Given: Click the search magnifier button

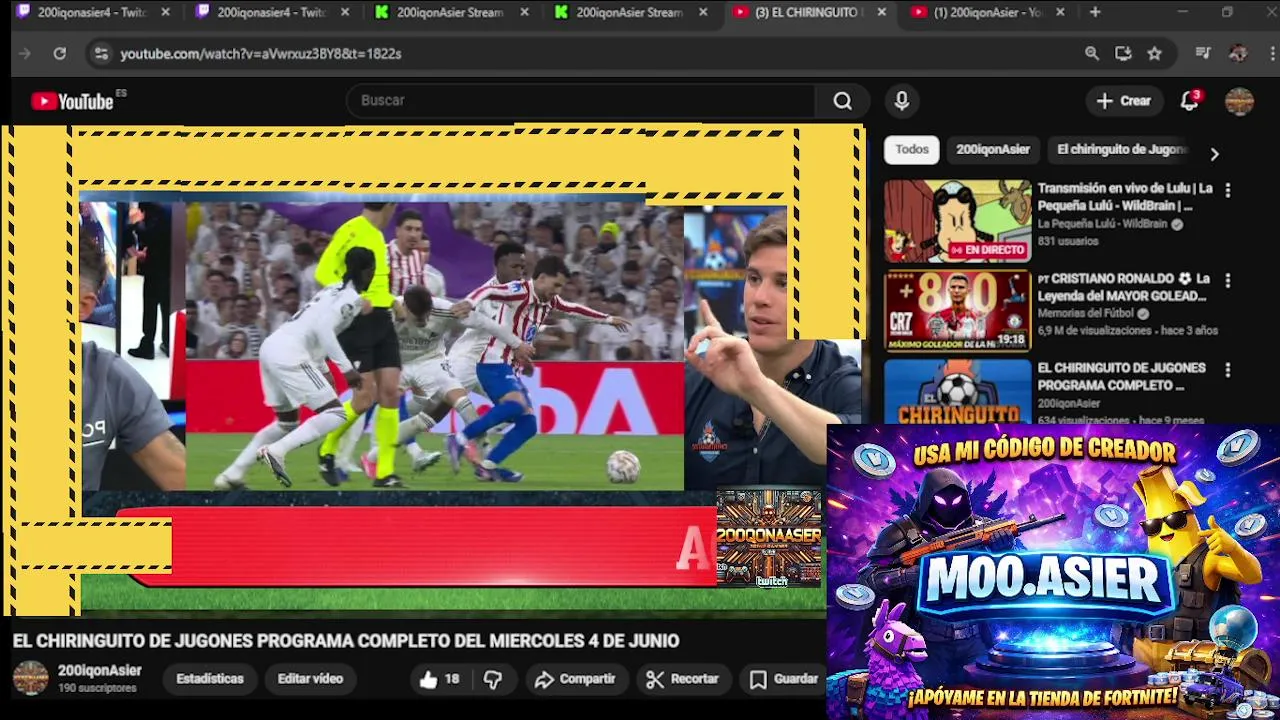Looking at the screenshot, I should (843, 101).
